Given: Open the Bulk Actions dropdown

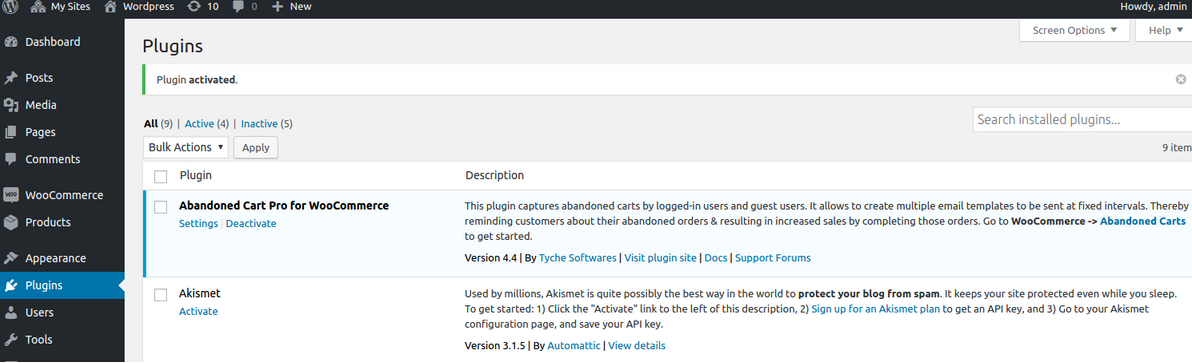Looking at the screenshot, I should pos(185,147).
